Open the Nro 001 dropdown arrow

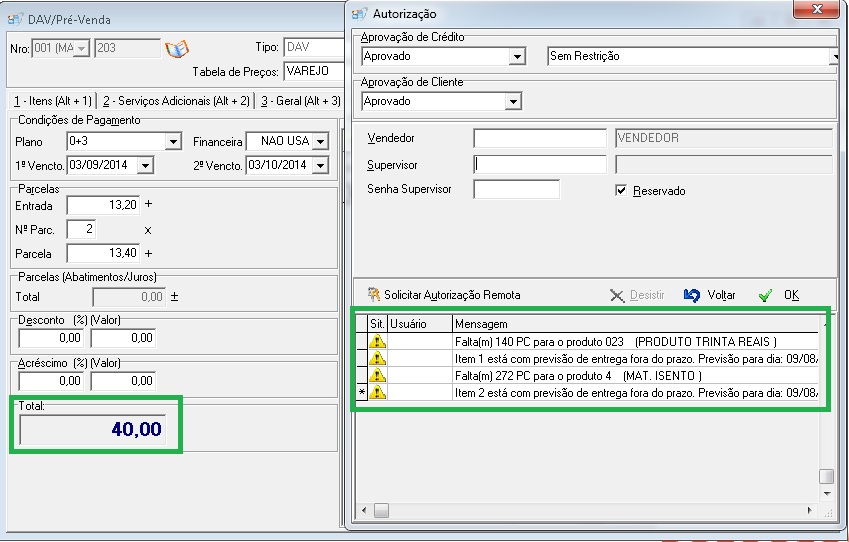(x=82, y=49)
